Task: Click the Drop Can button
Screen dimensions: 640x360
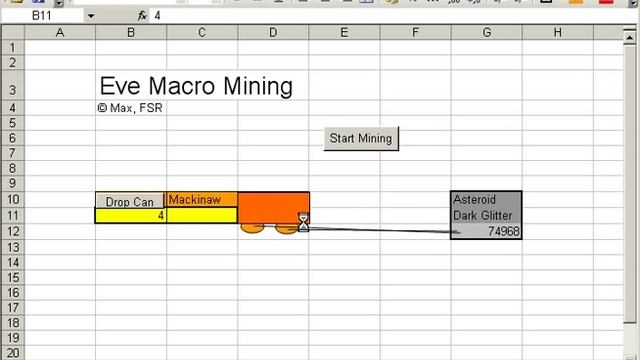Action: (130, 200)
